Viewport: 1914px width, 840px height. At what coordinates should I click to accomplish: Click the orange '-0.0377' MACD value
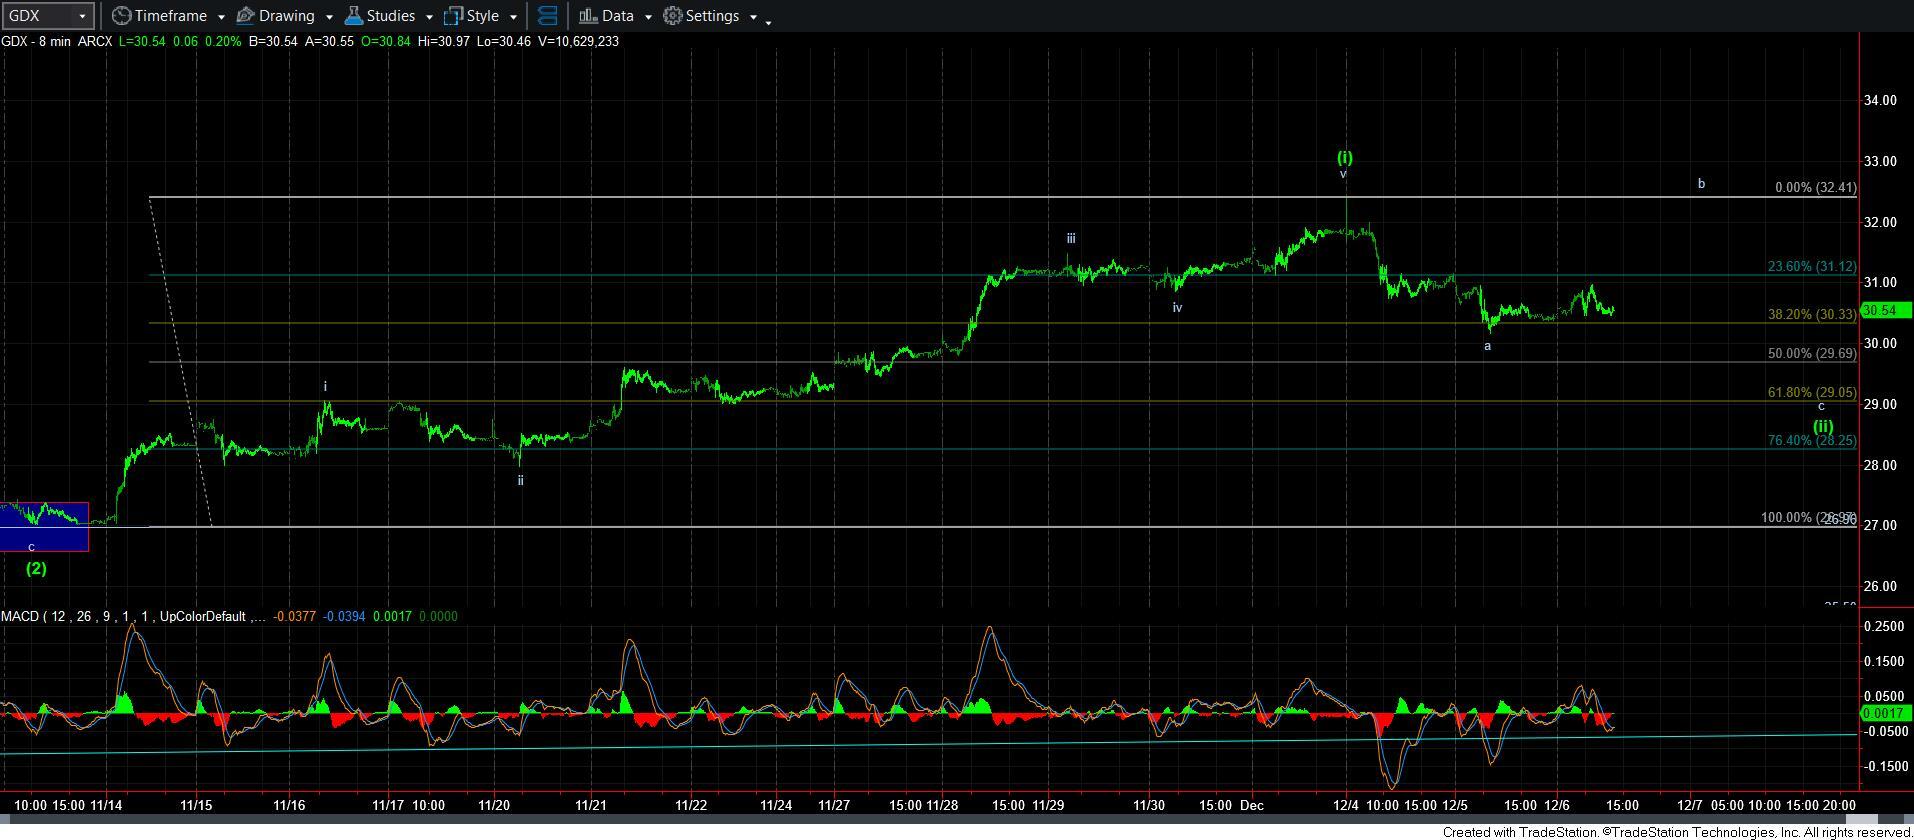pyautogui.click(x=293, y=616)
